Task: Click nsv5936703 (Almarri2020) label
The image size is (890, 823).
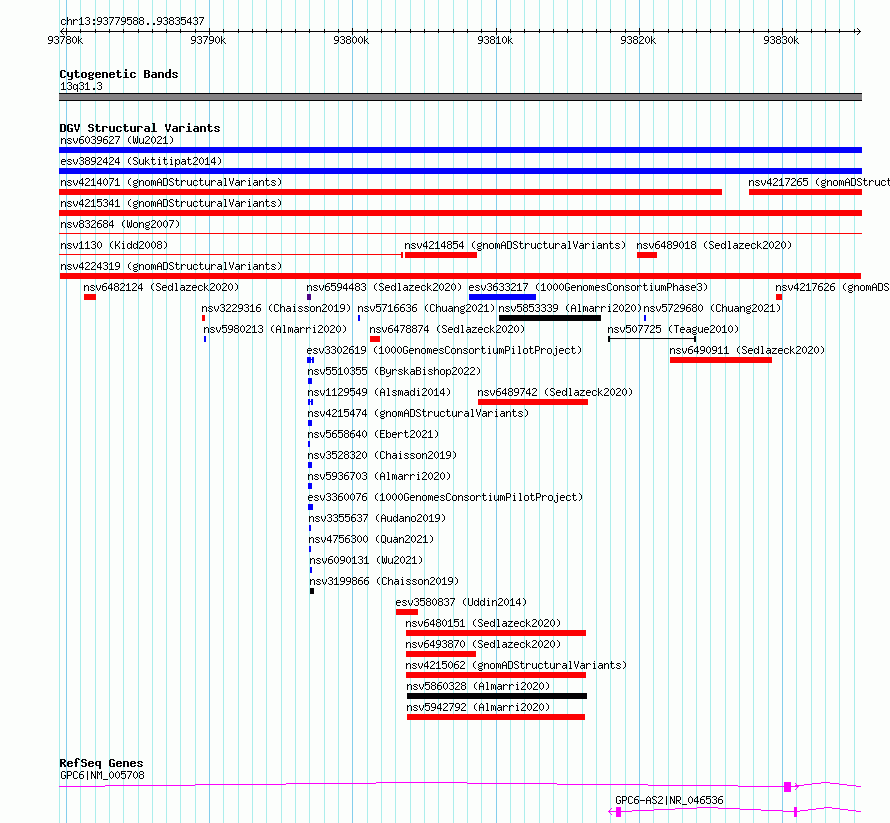Action: 379,476
